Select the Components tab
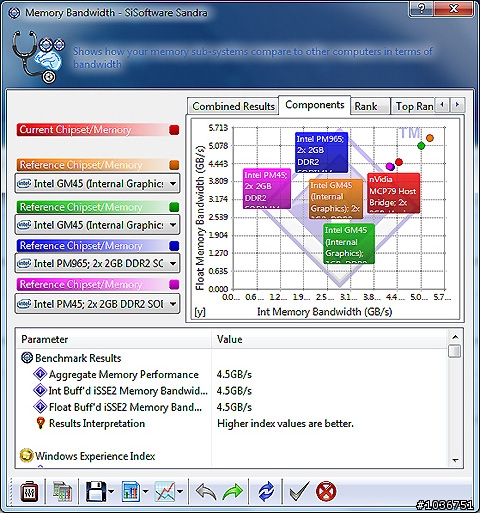 click(x=314, y=105)
